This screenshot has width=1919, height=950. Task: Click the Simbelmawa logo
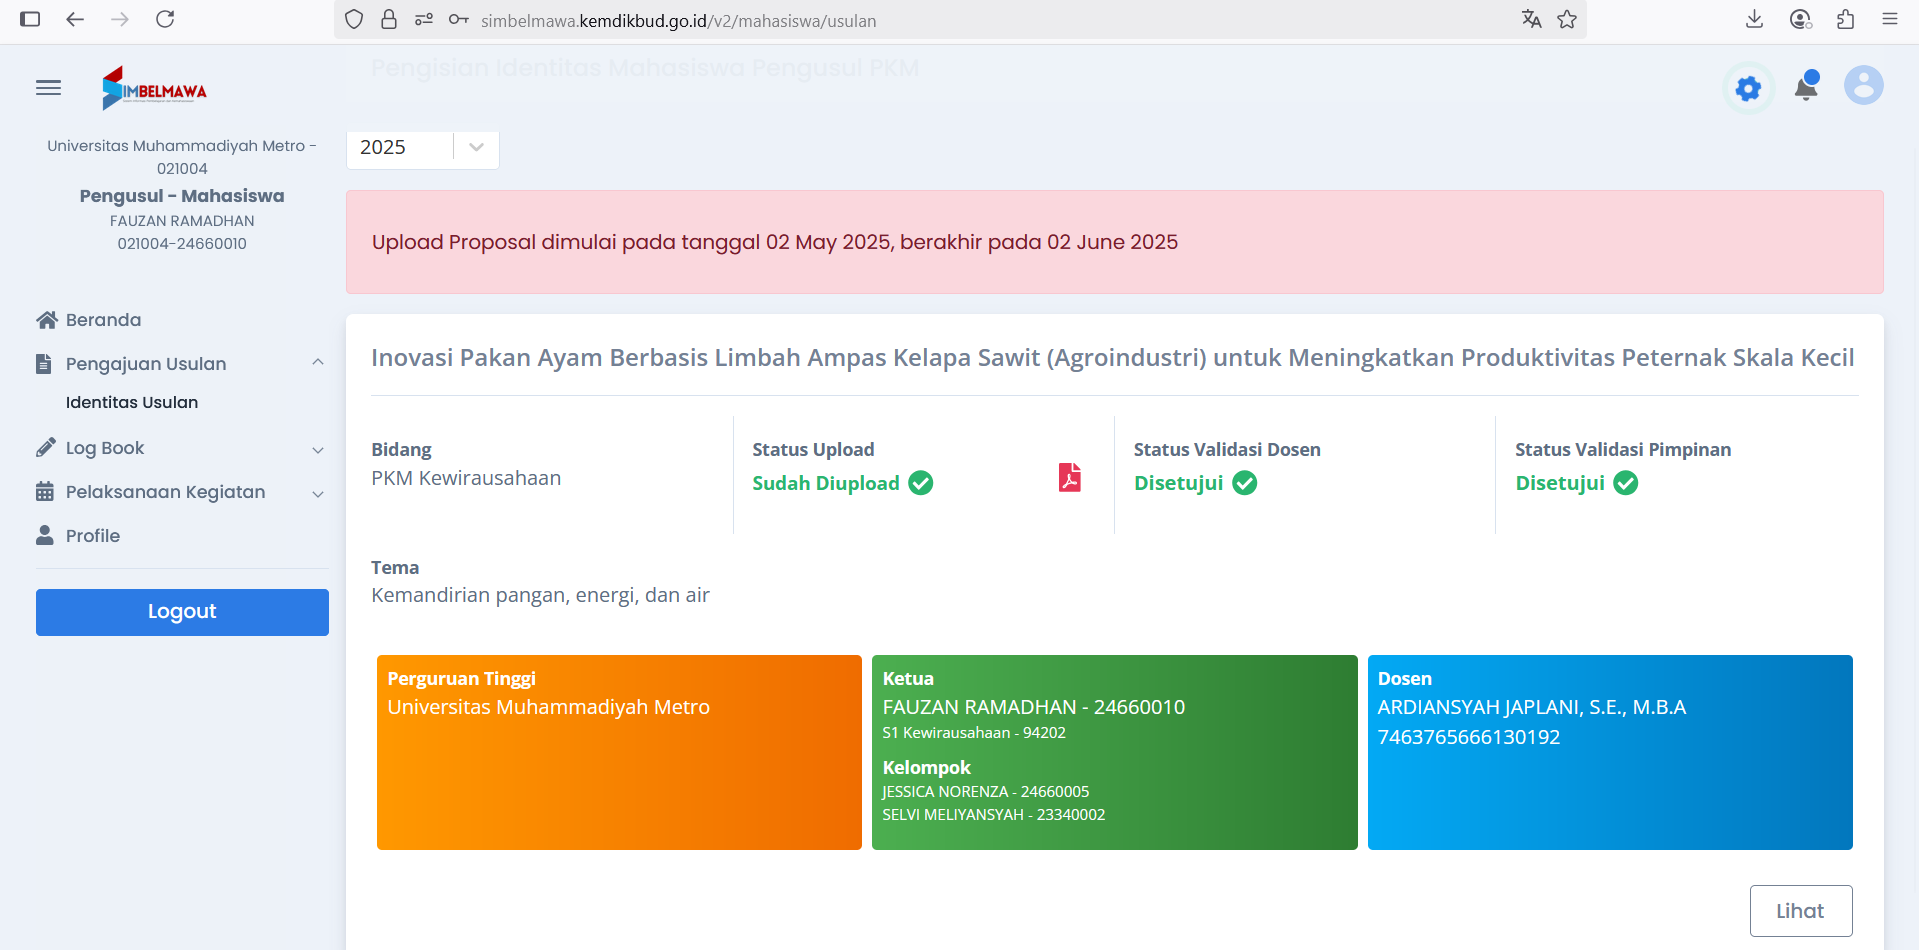point(155,89)
